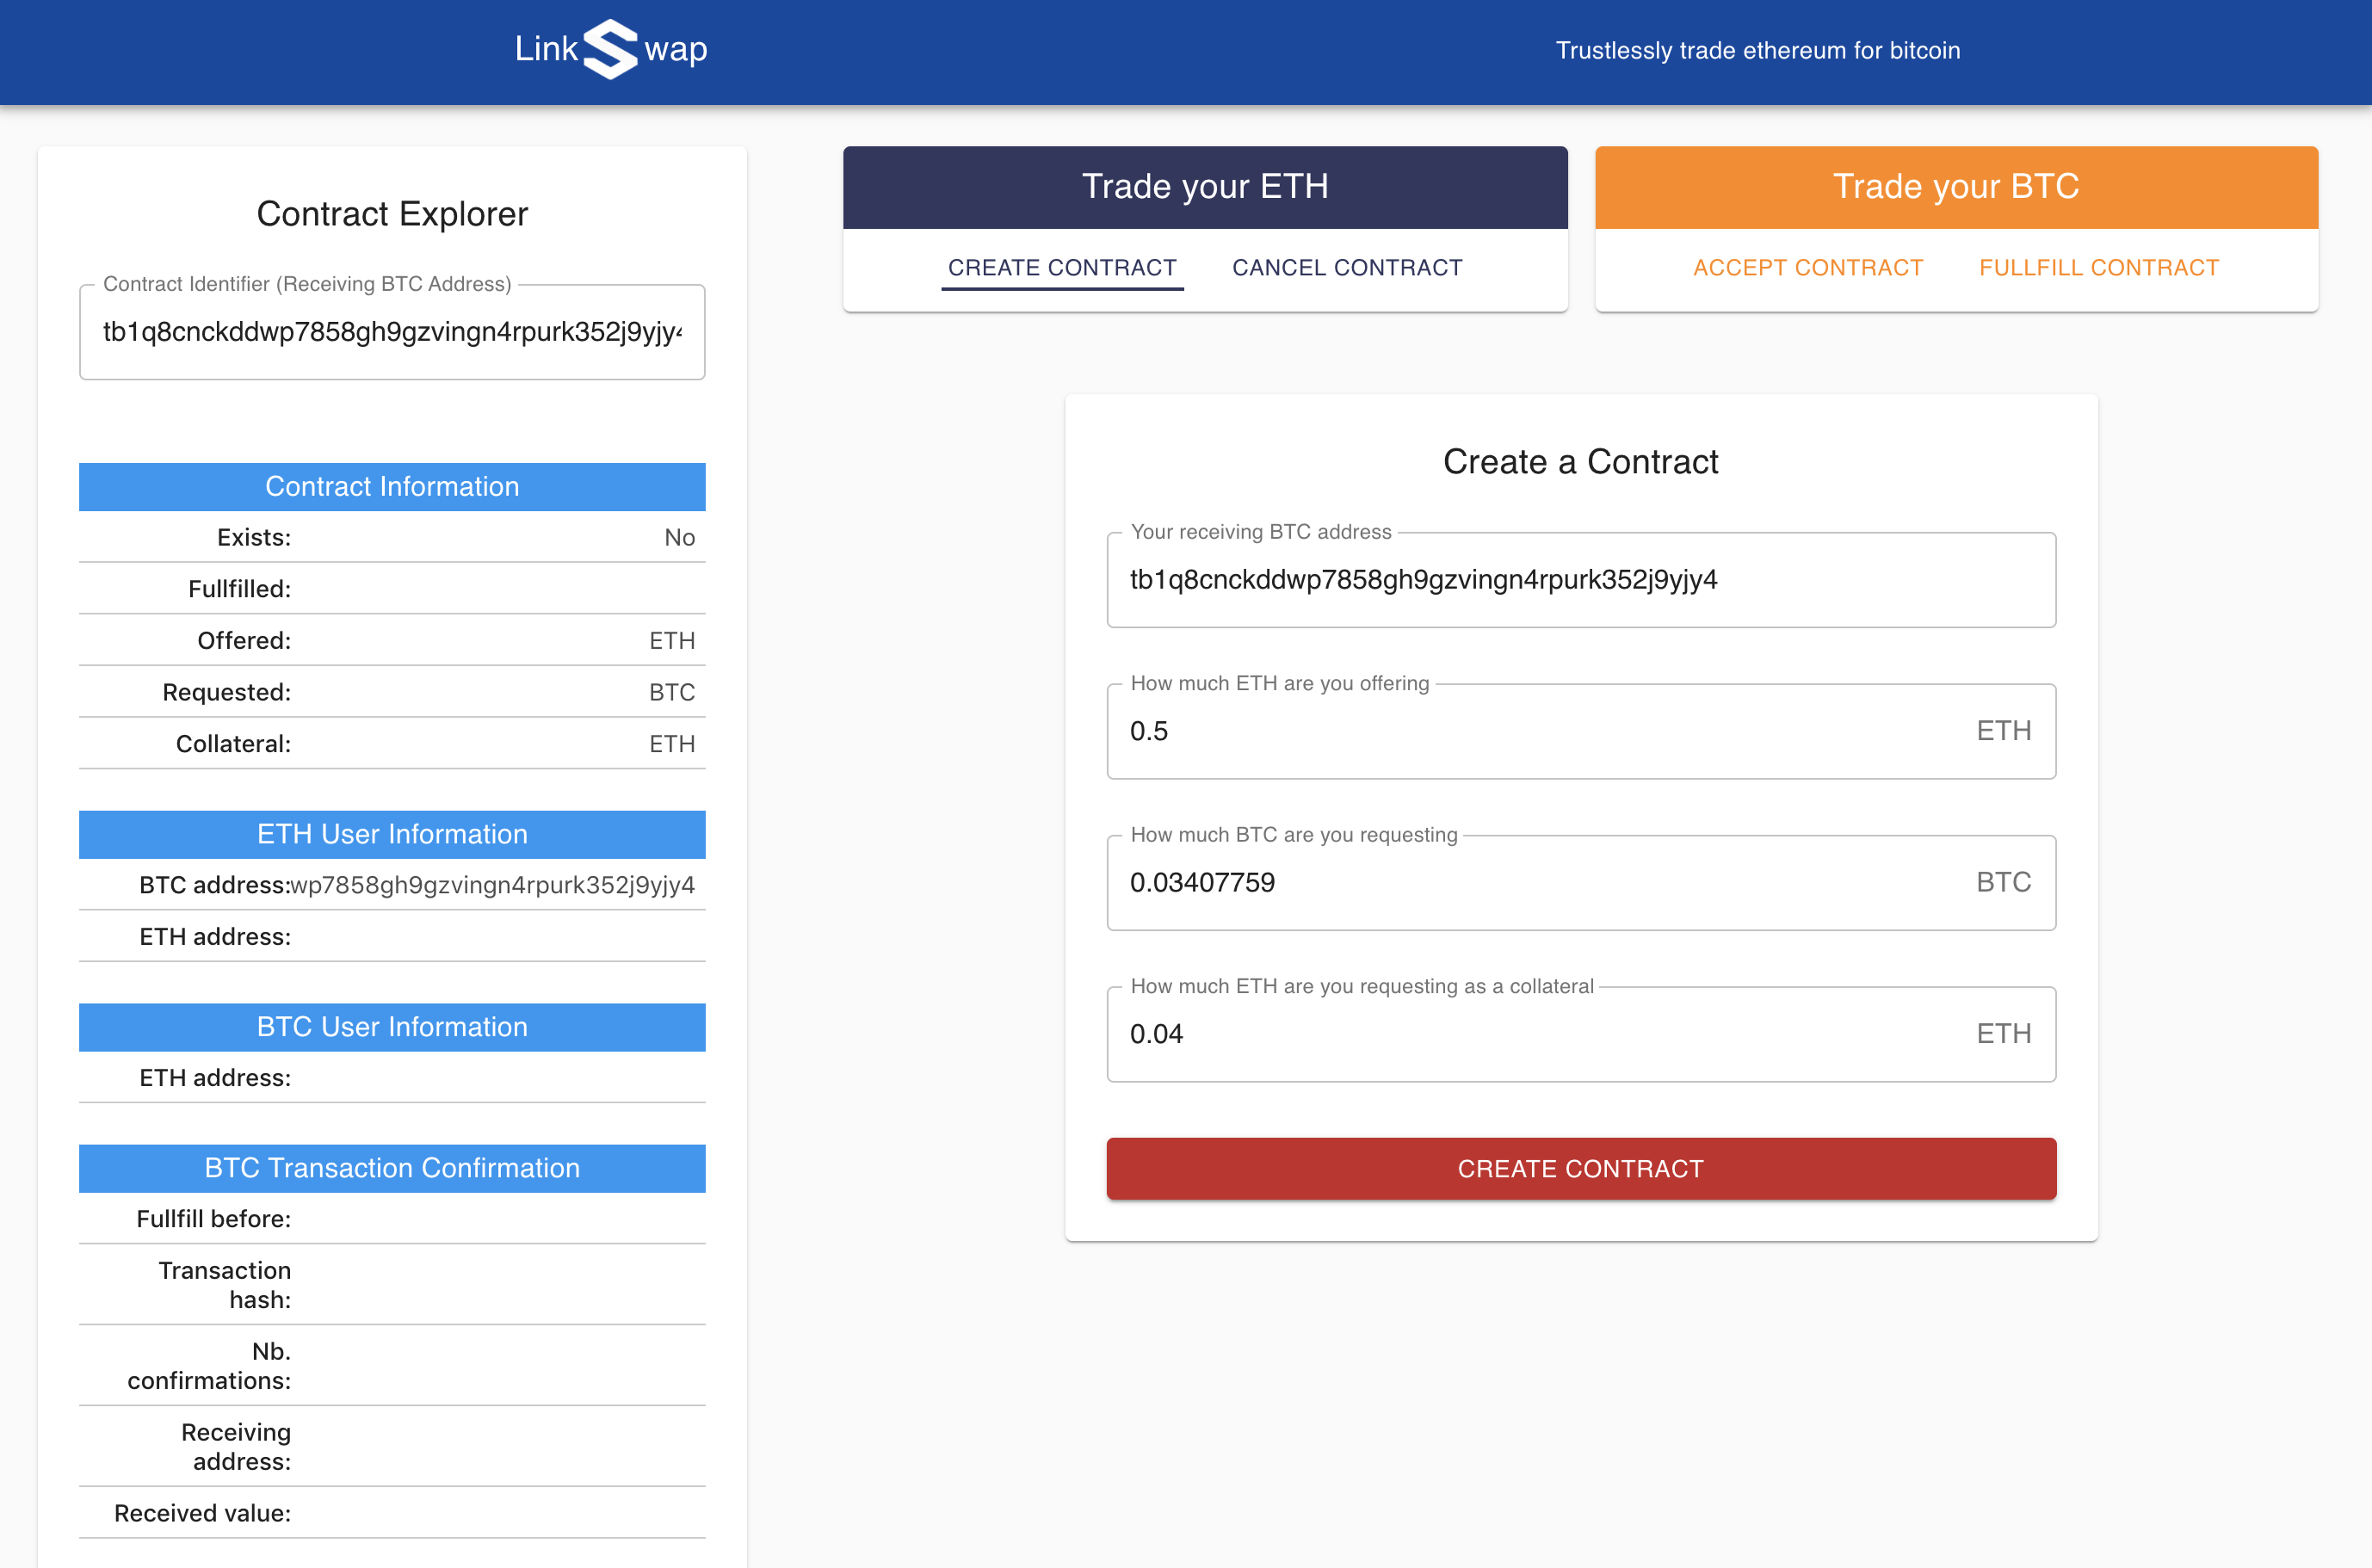This screenshot has height=1568, width=2372.
Task: Click the ETH User Information header
Action: (392, 834)
